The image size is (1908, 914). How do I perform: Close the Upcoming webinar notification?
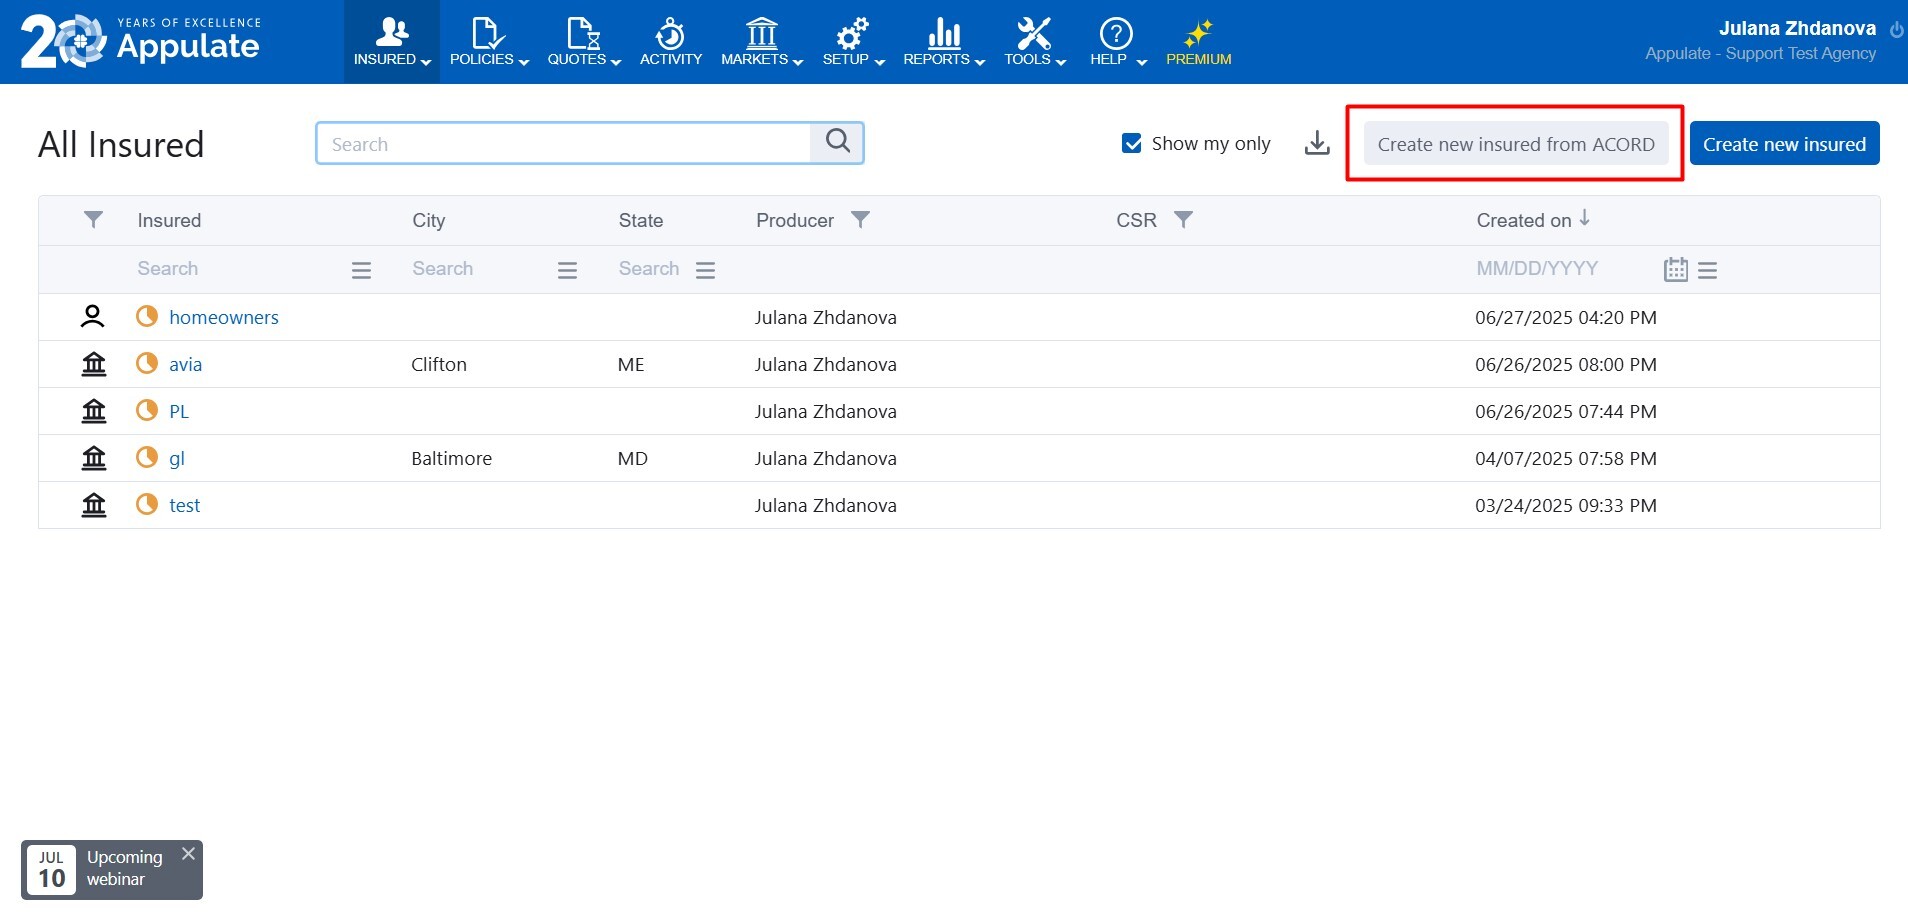[188, 854]
